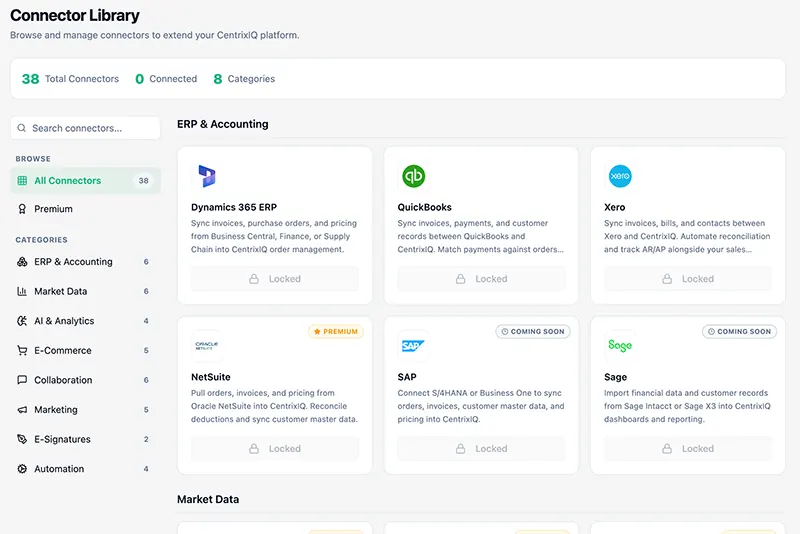Click the lock icon on the NetSuite card
The width and height of the screenshot is (800, 534).
coord(254,449)
